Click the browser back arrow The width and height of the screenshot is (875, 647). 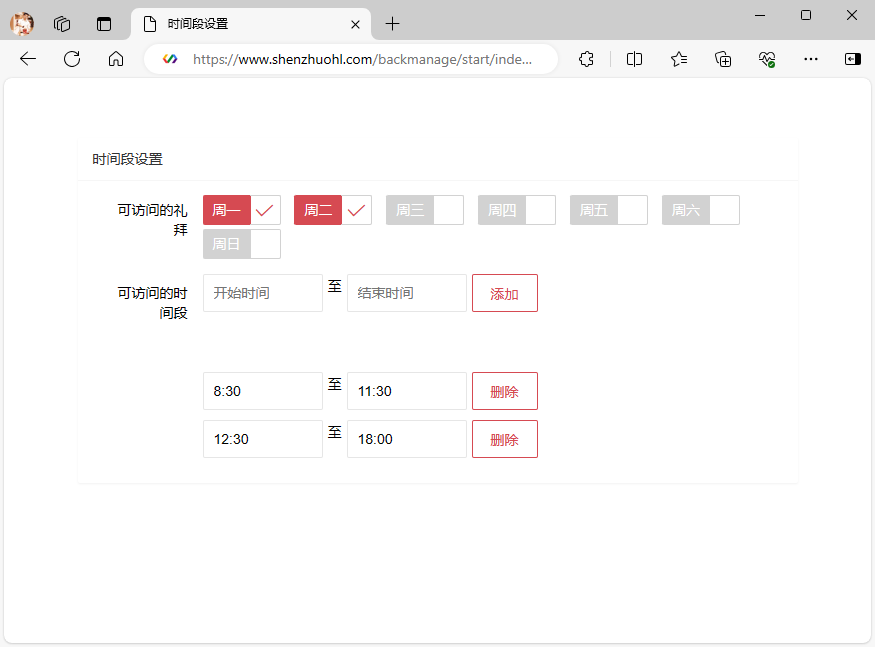(28, 59)
